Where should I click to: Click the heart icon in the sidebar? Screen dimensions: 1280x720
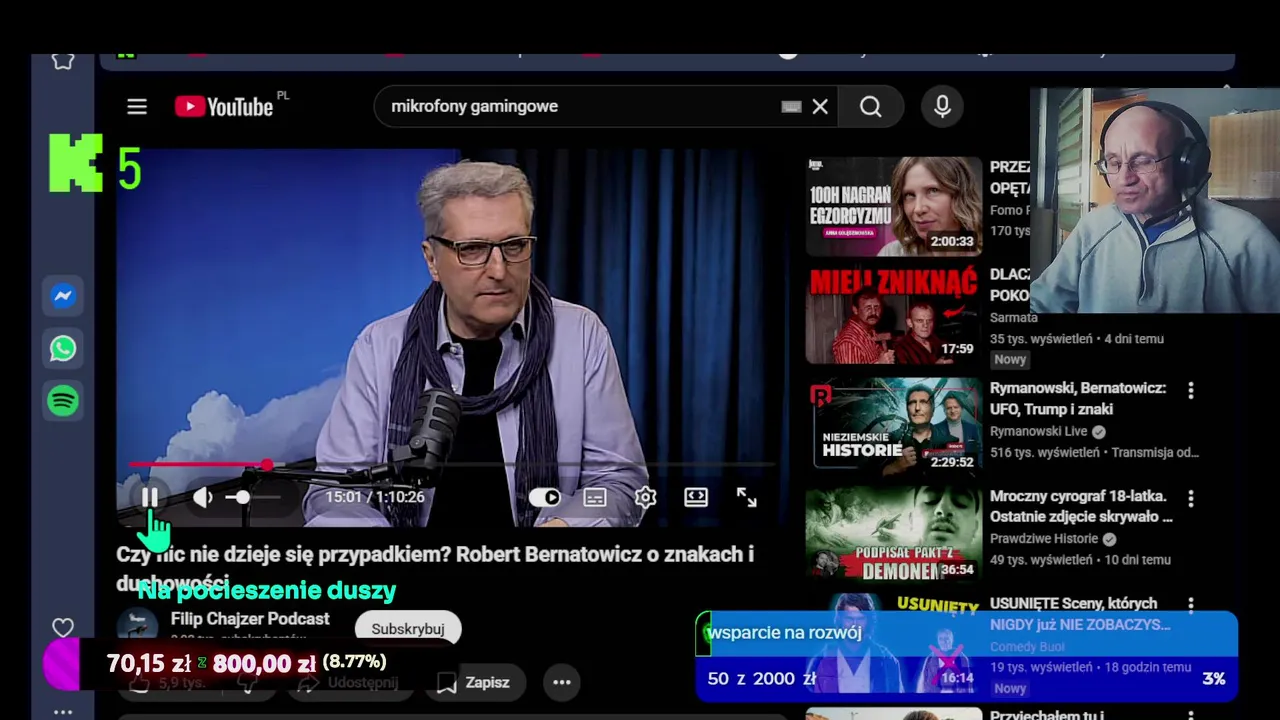[63, 628]
